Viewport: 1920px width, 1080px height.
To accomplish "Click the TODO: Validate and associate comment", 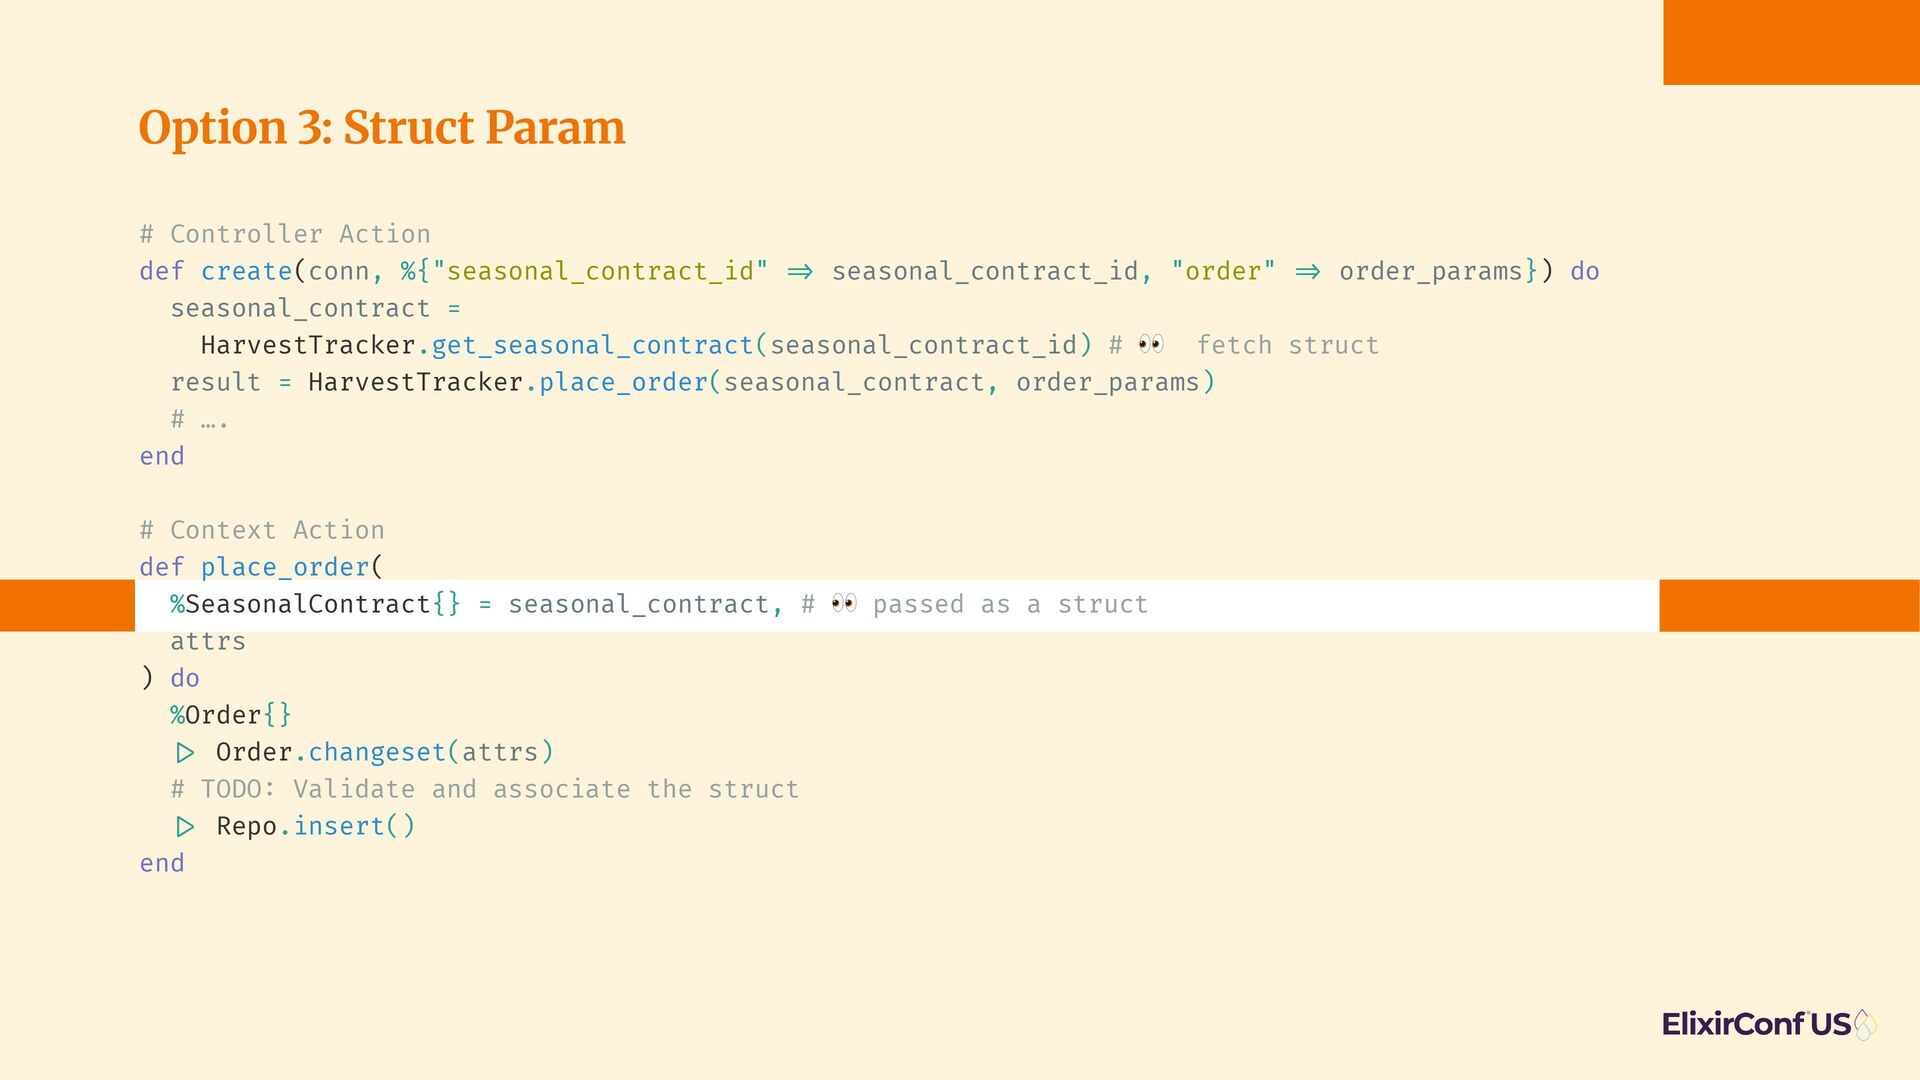I will [485, 789].
